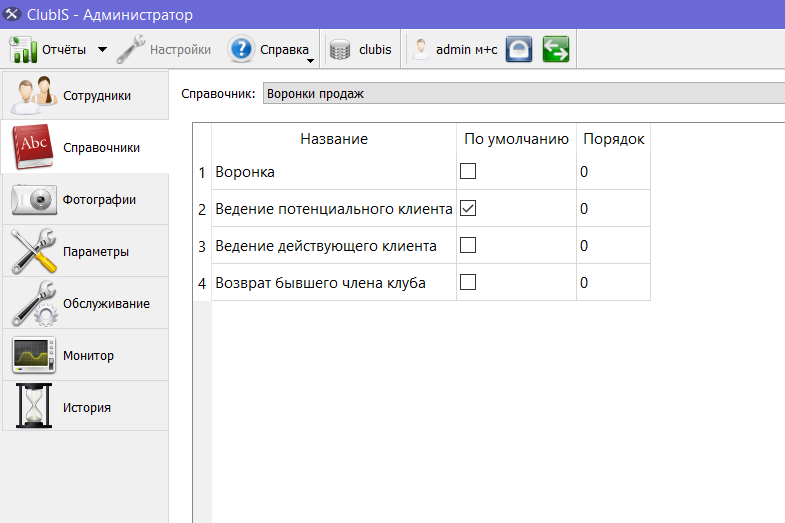Click Порядок value in Воронка row
Viewport: 785px width, 523px height.
[613, 171]
